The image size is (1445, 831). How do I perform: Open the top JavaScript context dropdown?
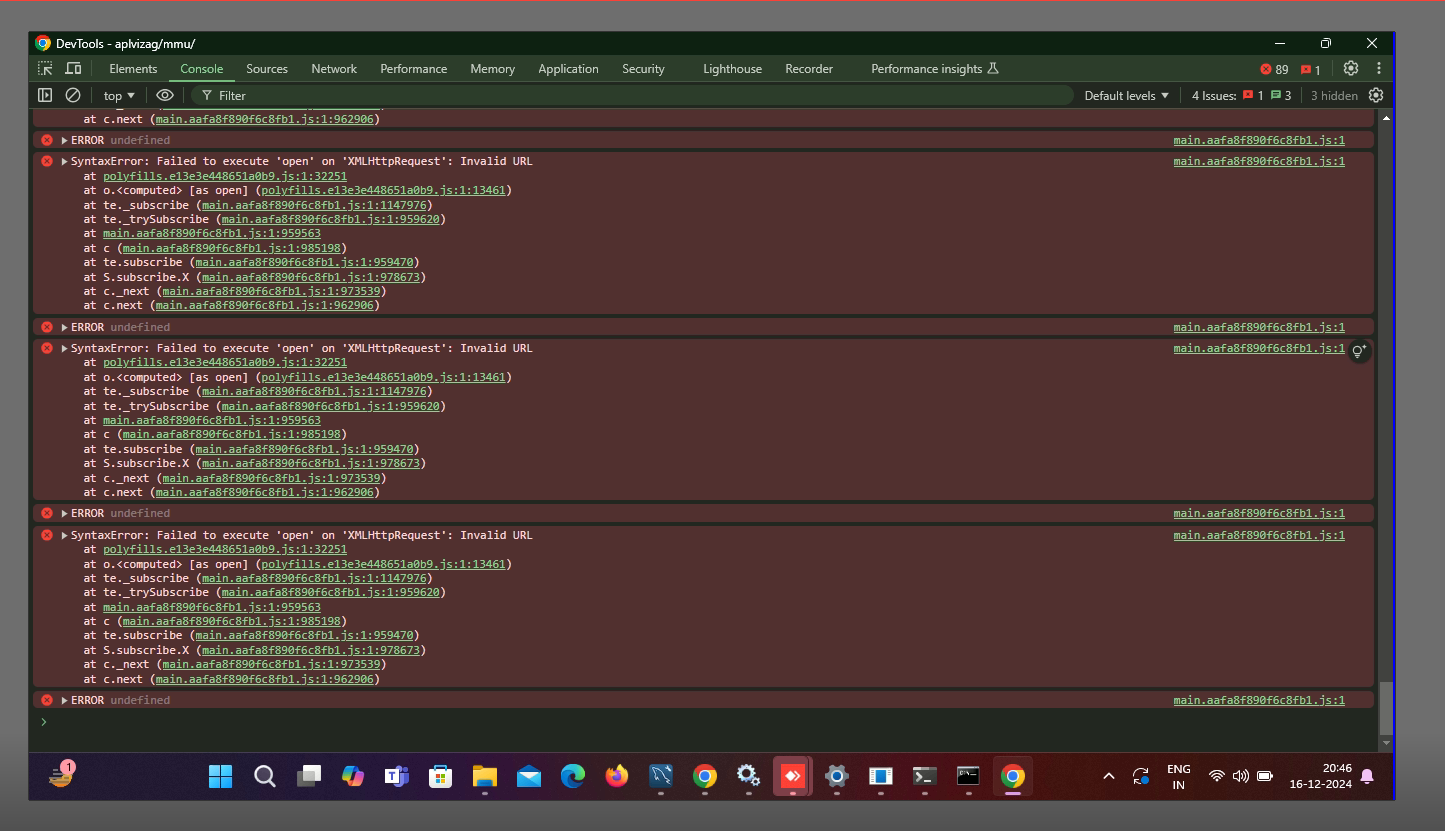[x=119, y=96]
